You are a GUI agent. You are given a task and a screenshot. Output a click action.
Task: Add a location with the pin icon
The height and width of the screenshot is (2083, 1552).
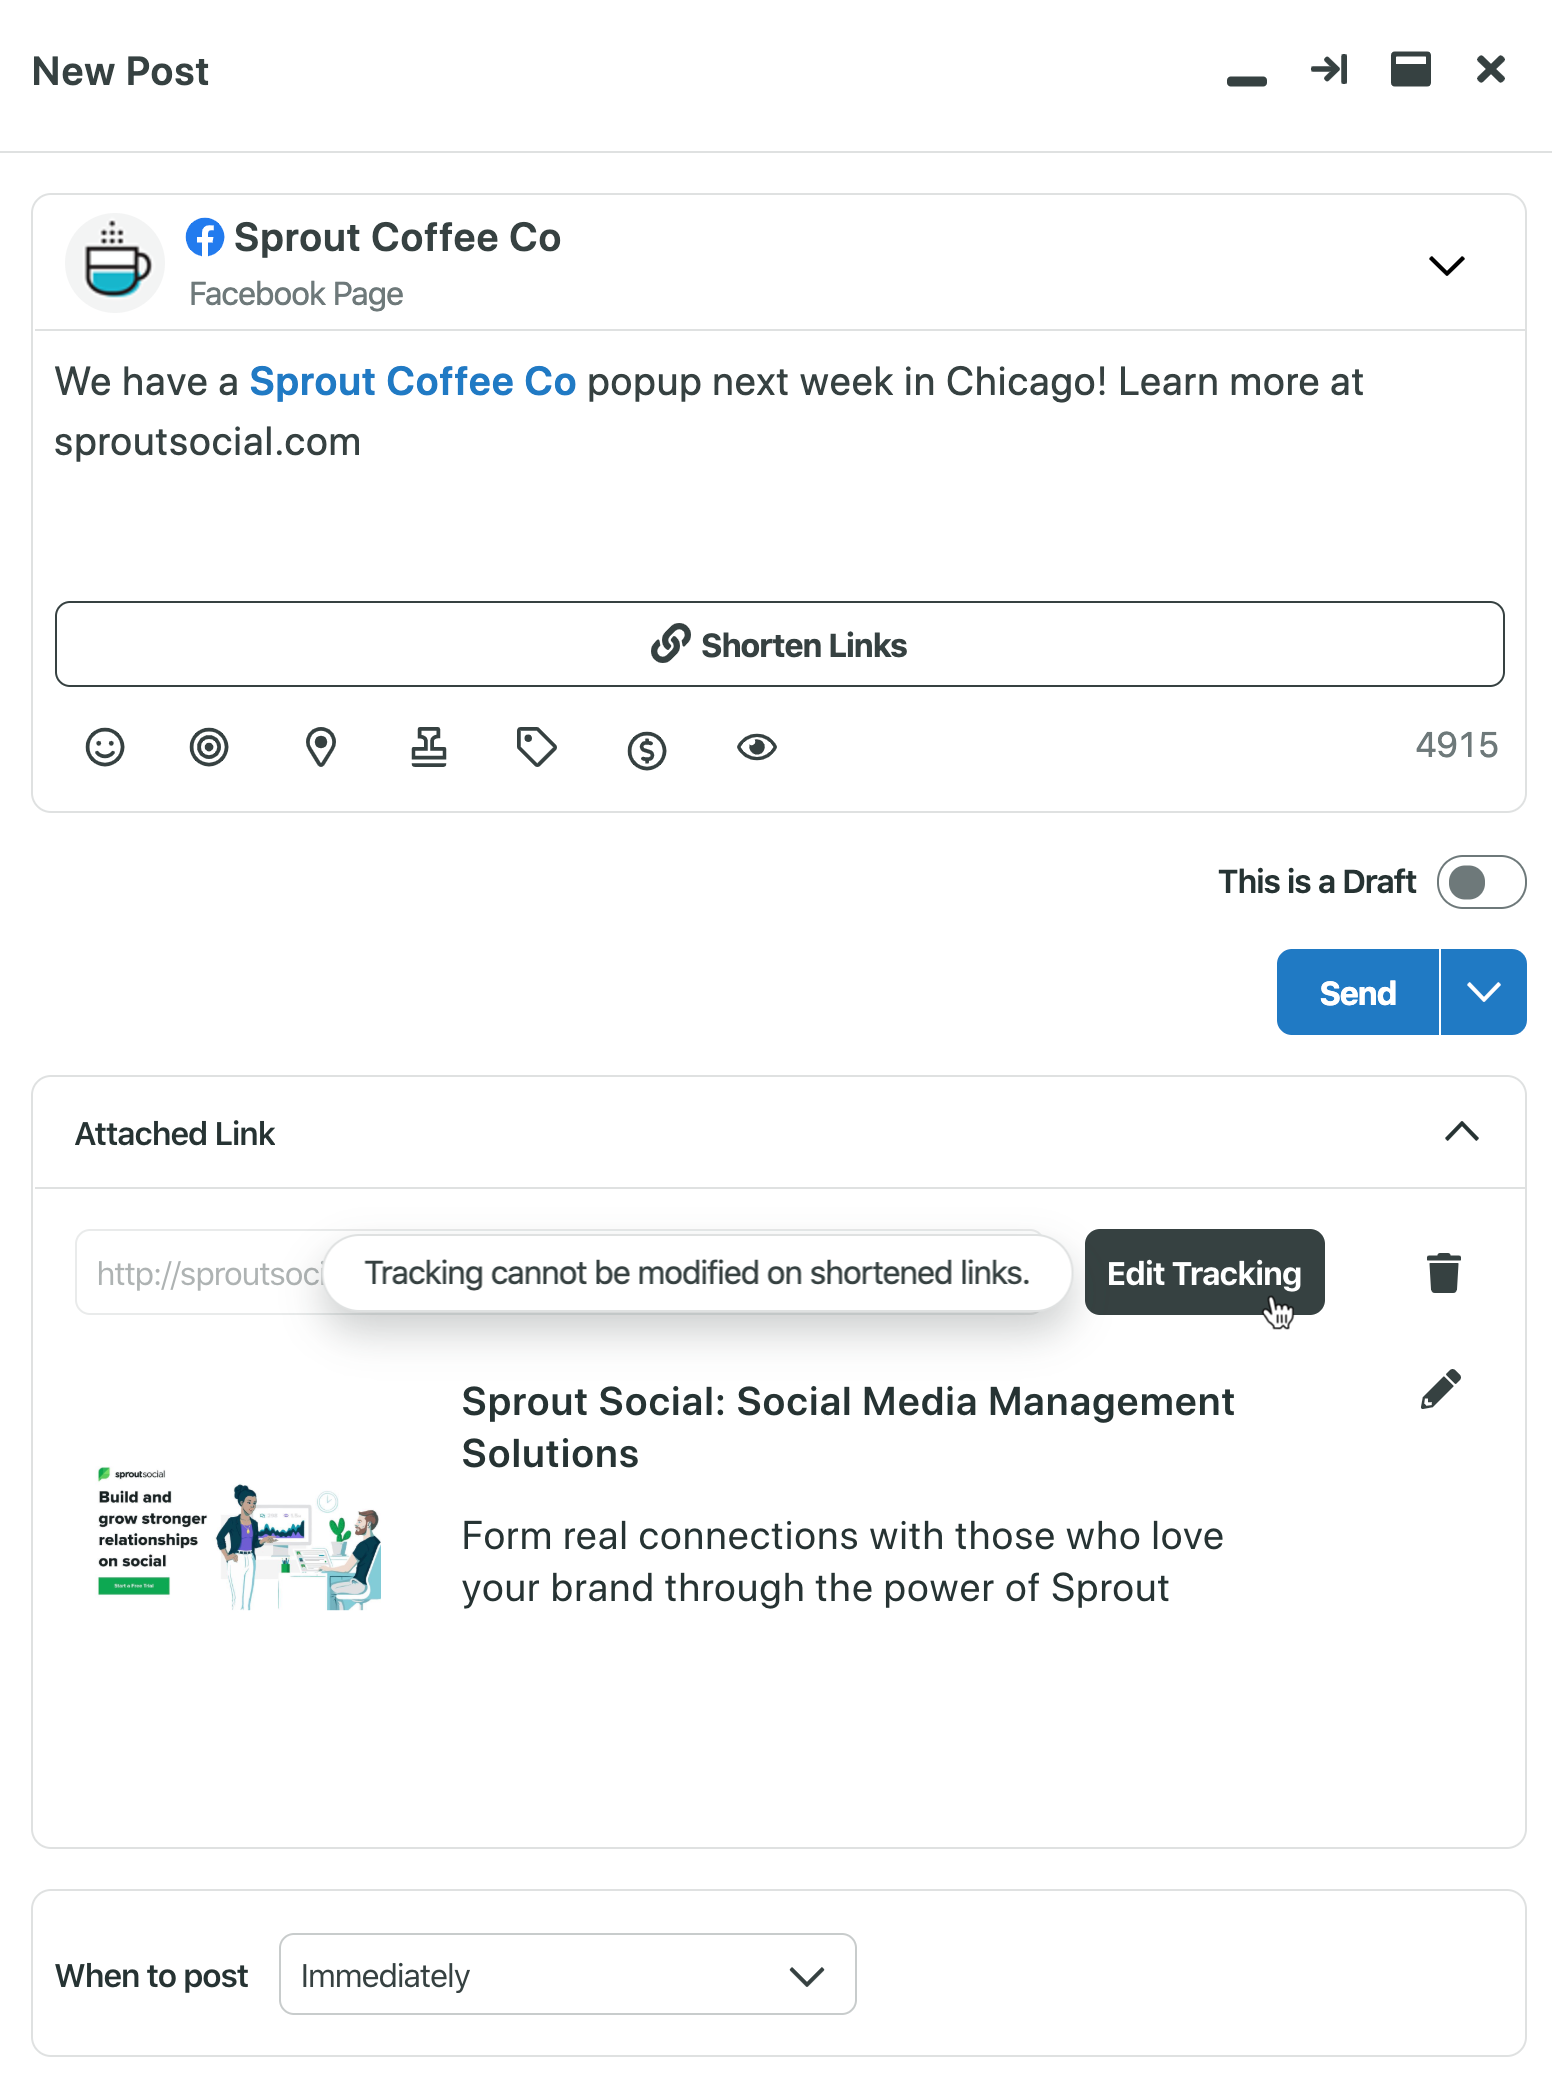320,747
